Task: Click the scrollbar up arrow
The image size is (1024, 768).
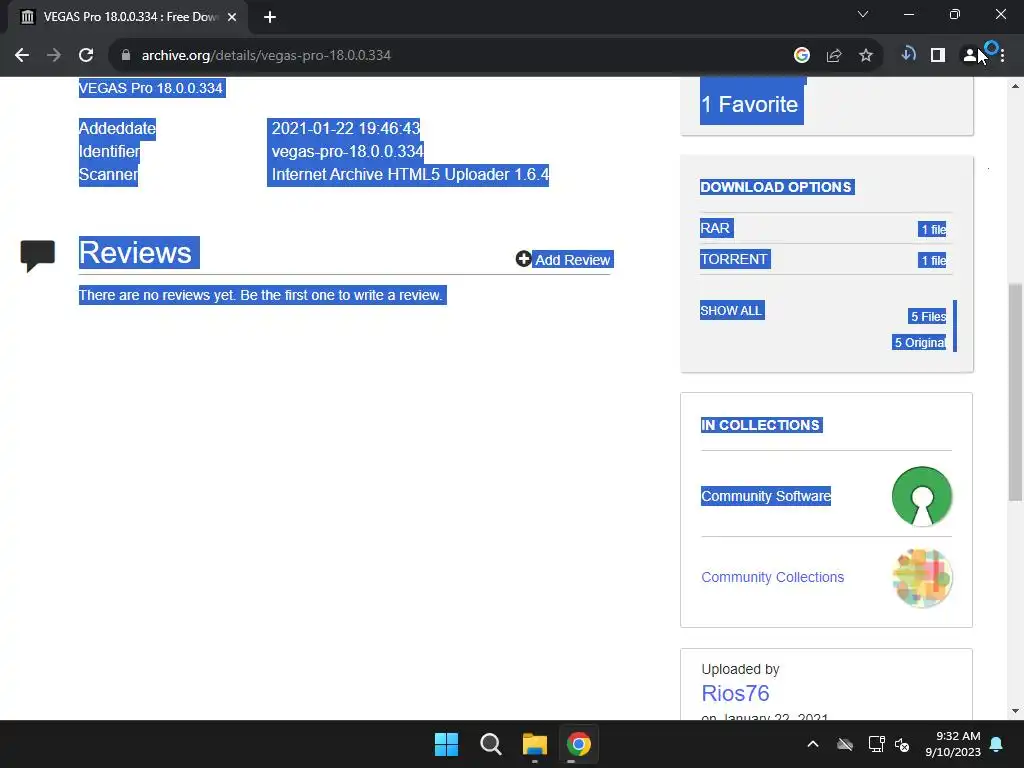Action: 1015,86
